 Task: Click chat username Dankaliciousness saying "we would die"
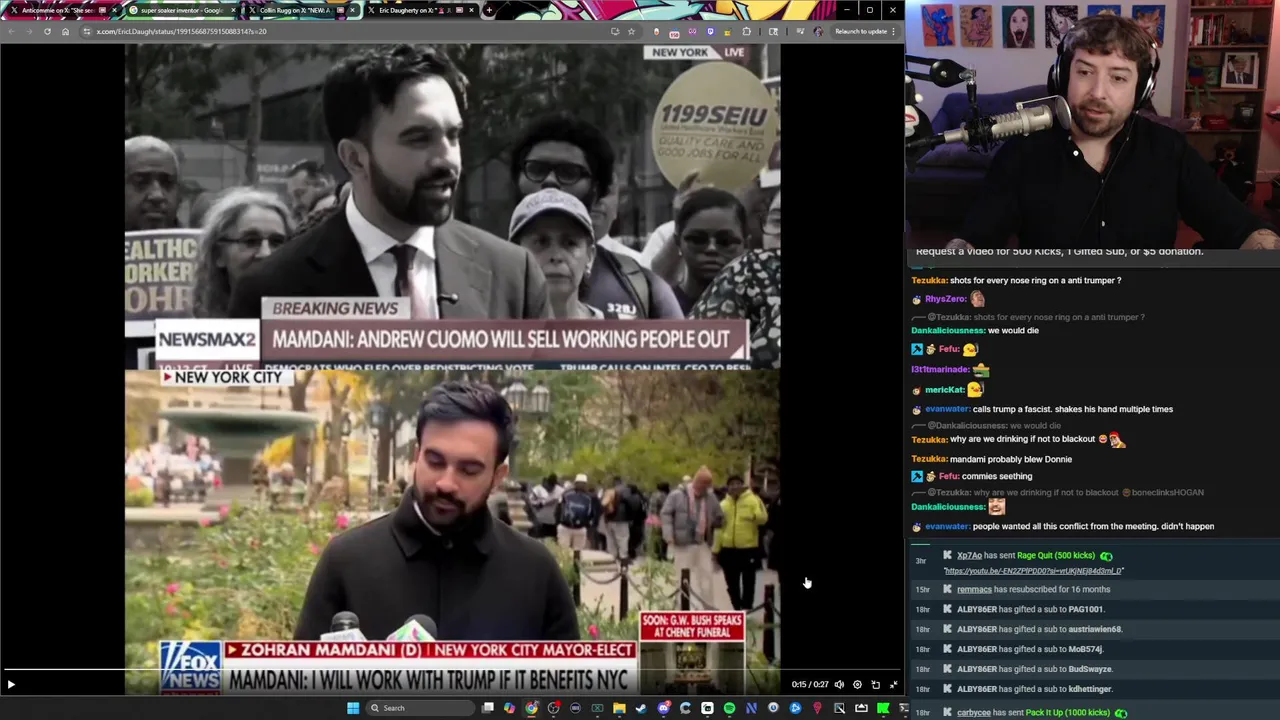click(x=948, y=330)
